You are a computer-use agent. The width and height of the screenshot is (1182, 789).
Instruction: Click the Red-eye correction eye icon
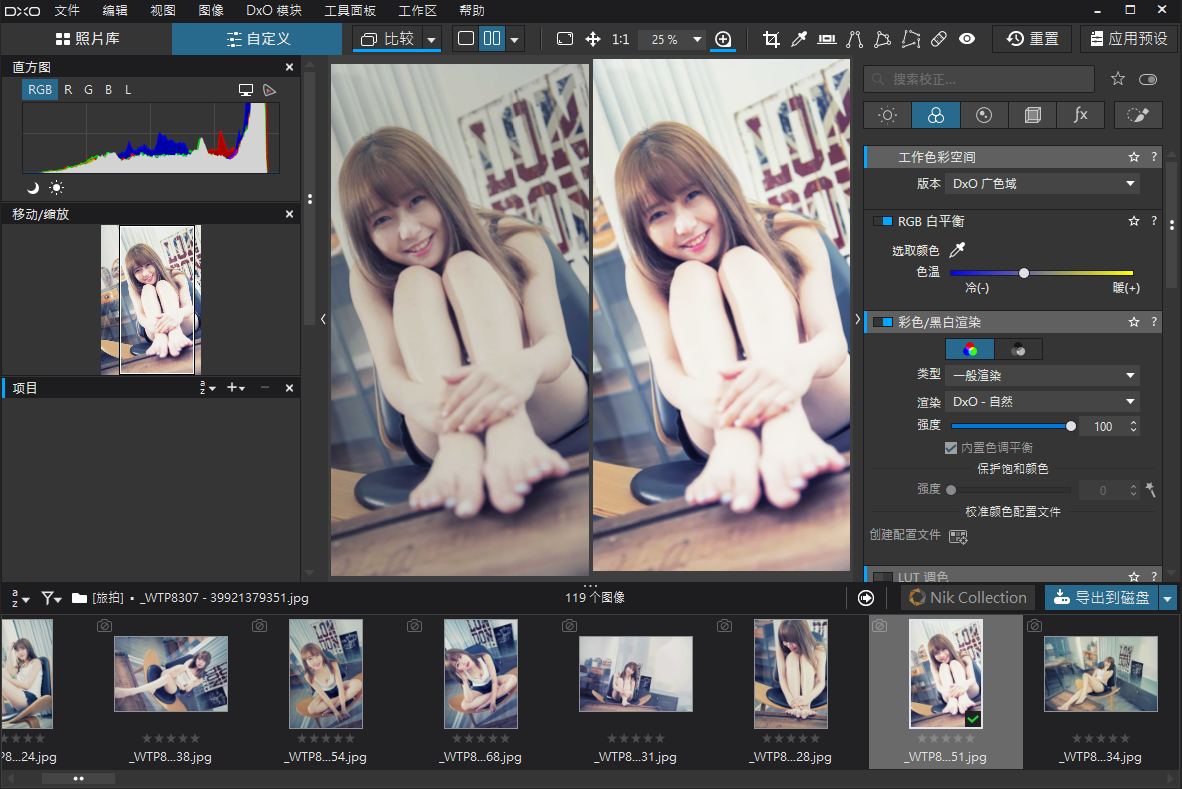point(967,39)
